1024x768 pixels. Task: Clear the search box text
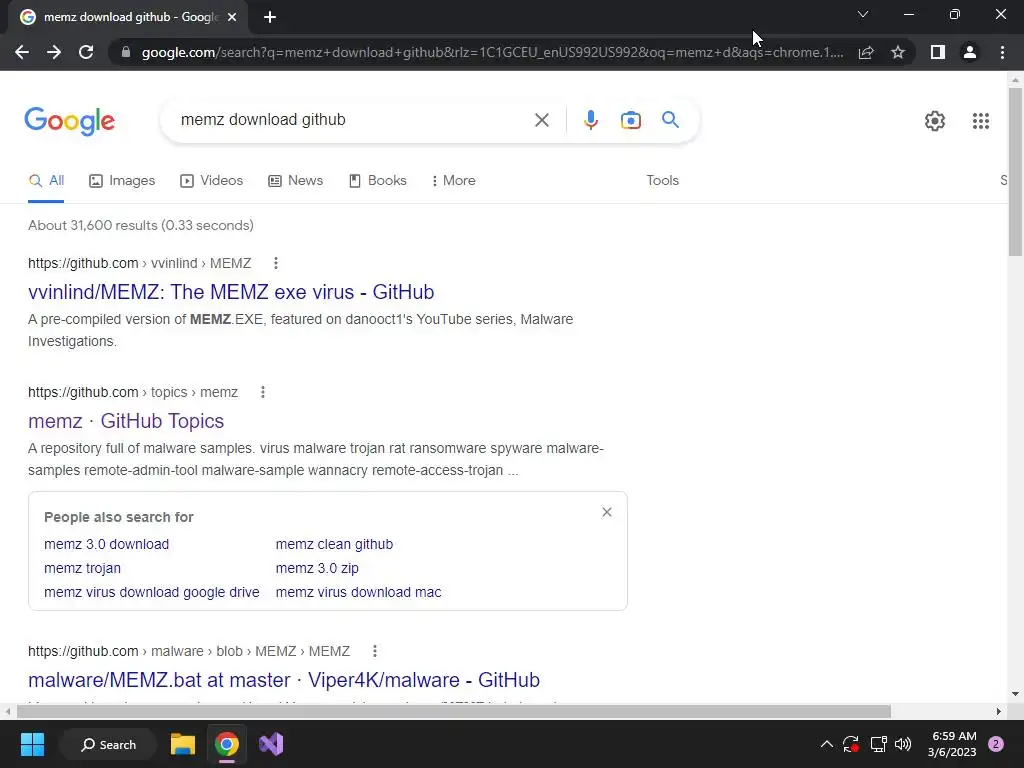[541, 120]
